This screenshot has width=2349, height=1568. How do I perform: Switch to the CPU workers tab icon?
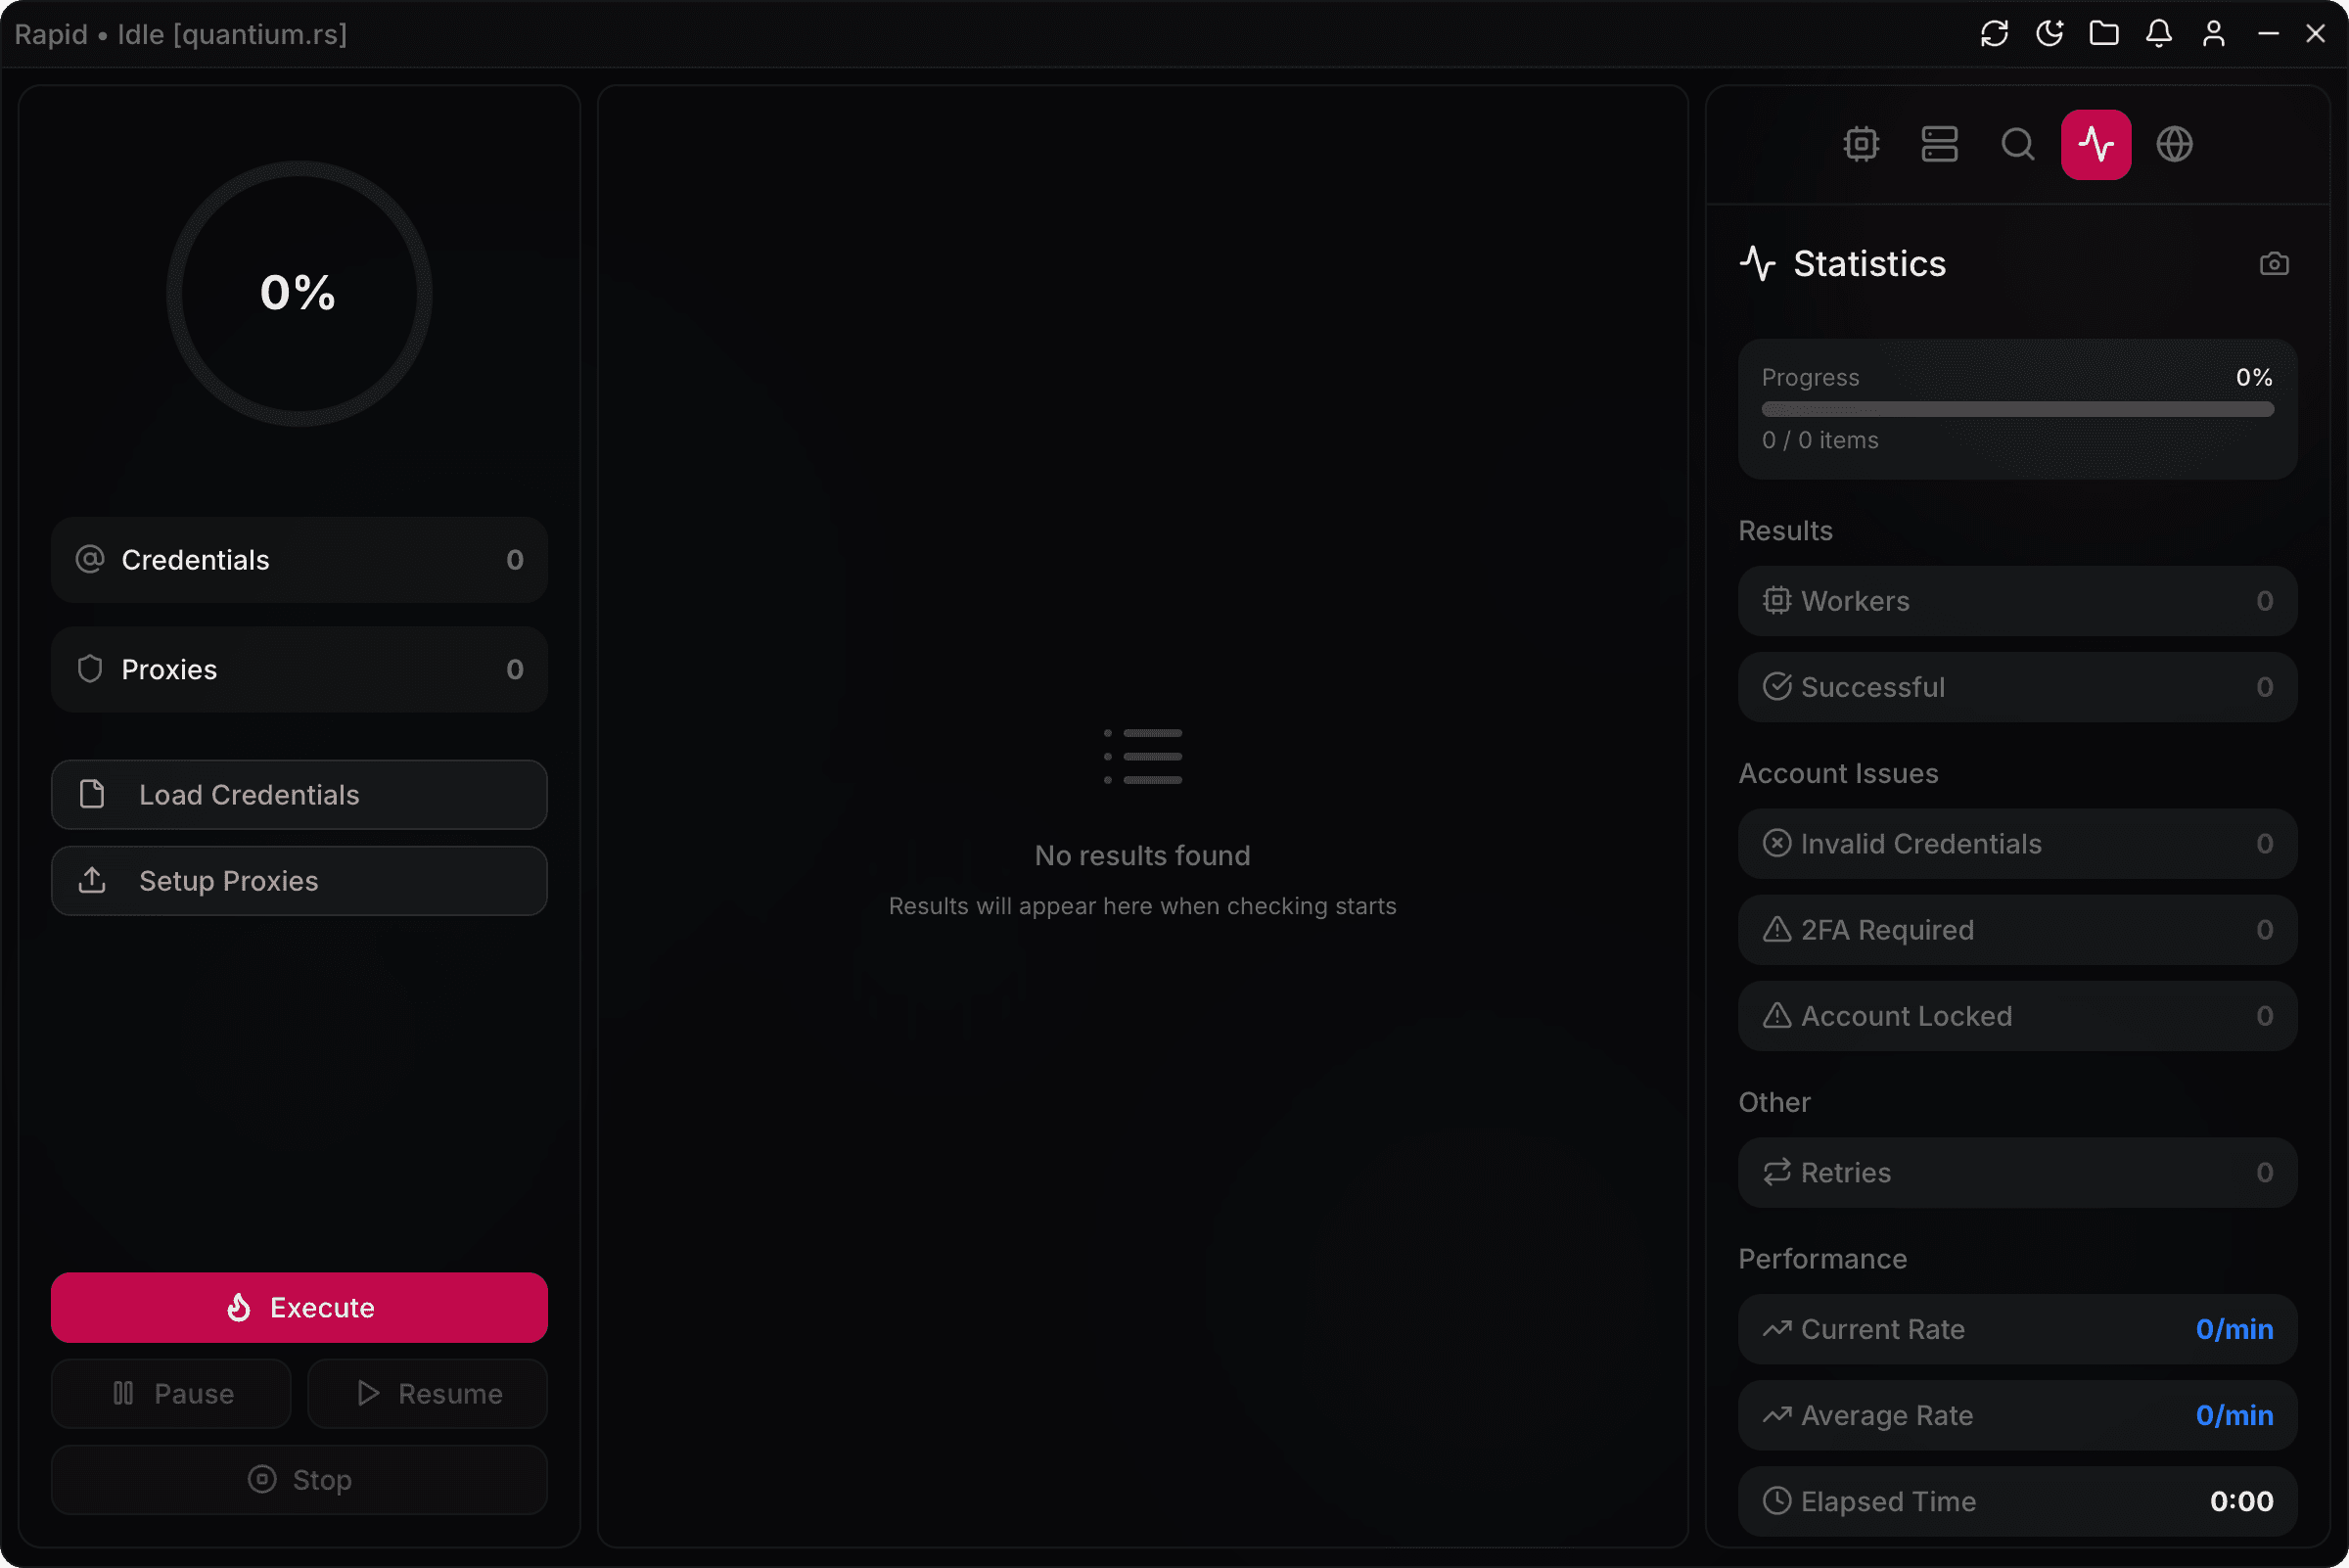(x=1861, y=144)
